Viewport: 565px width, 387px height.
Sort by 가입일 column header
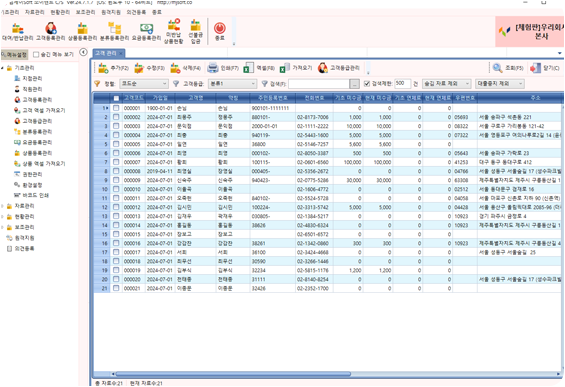pyautogui.click(x=160, y=98)
